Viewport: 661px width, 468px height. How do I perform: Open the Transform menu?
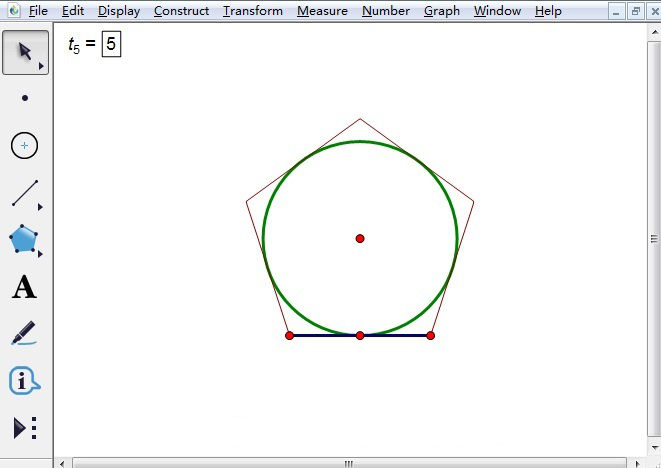pos(253,11)
